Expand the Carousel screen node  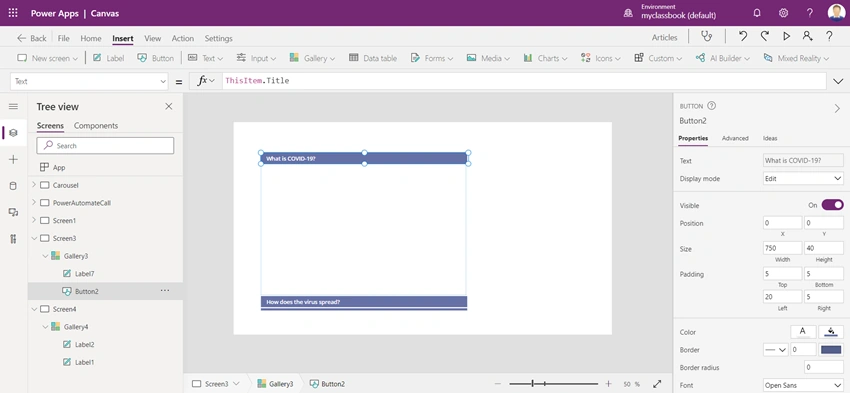click(34, 185)
